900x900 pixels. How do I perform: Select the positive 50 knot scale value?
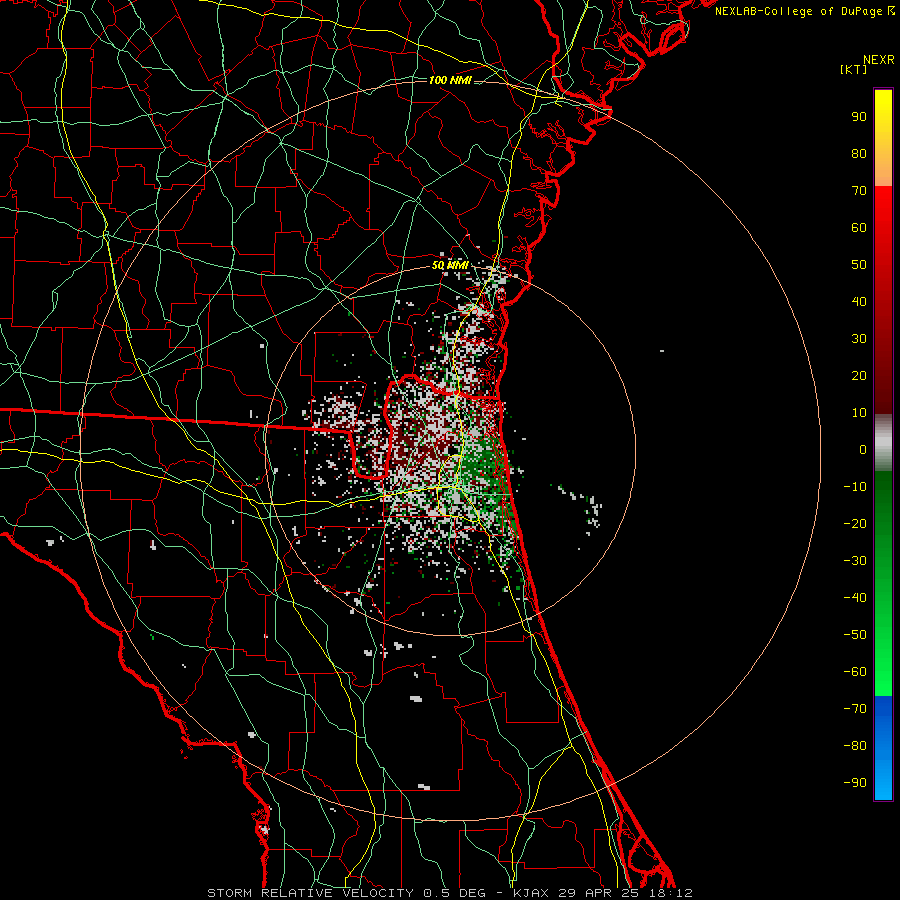click(859, 265)
